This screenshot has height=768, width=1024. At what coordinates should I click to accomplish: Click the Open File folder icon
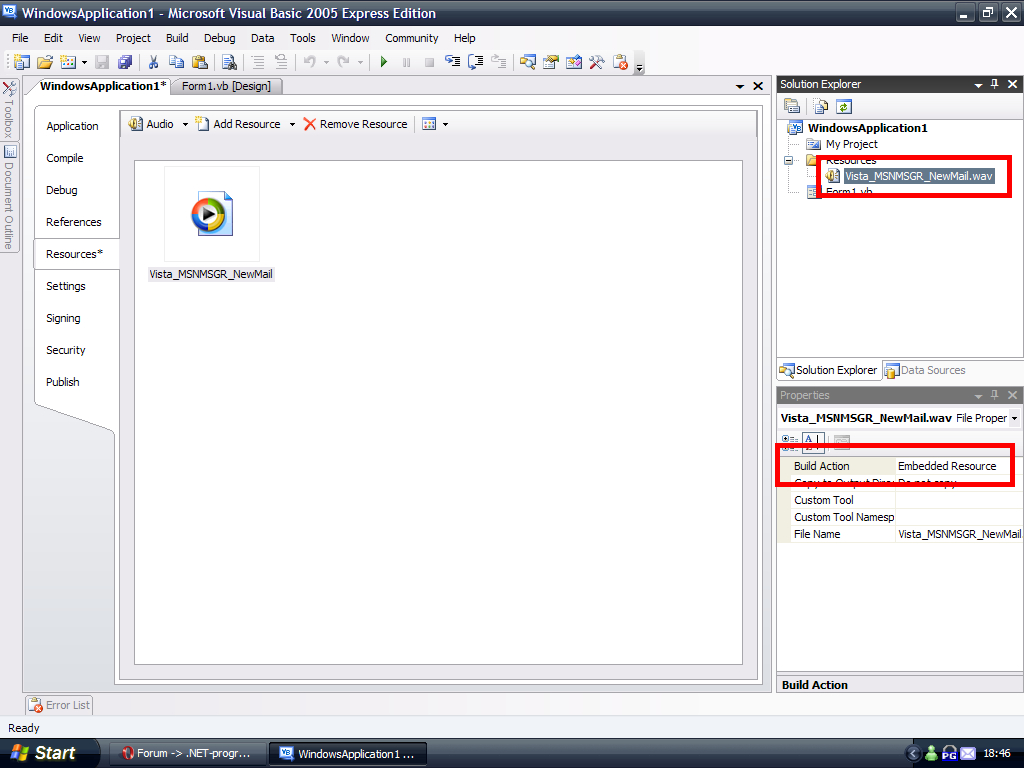[44, 62]
